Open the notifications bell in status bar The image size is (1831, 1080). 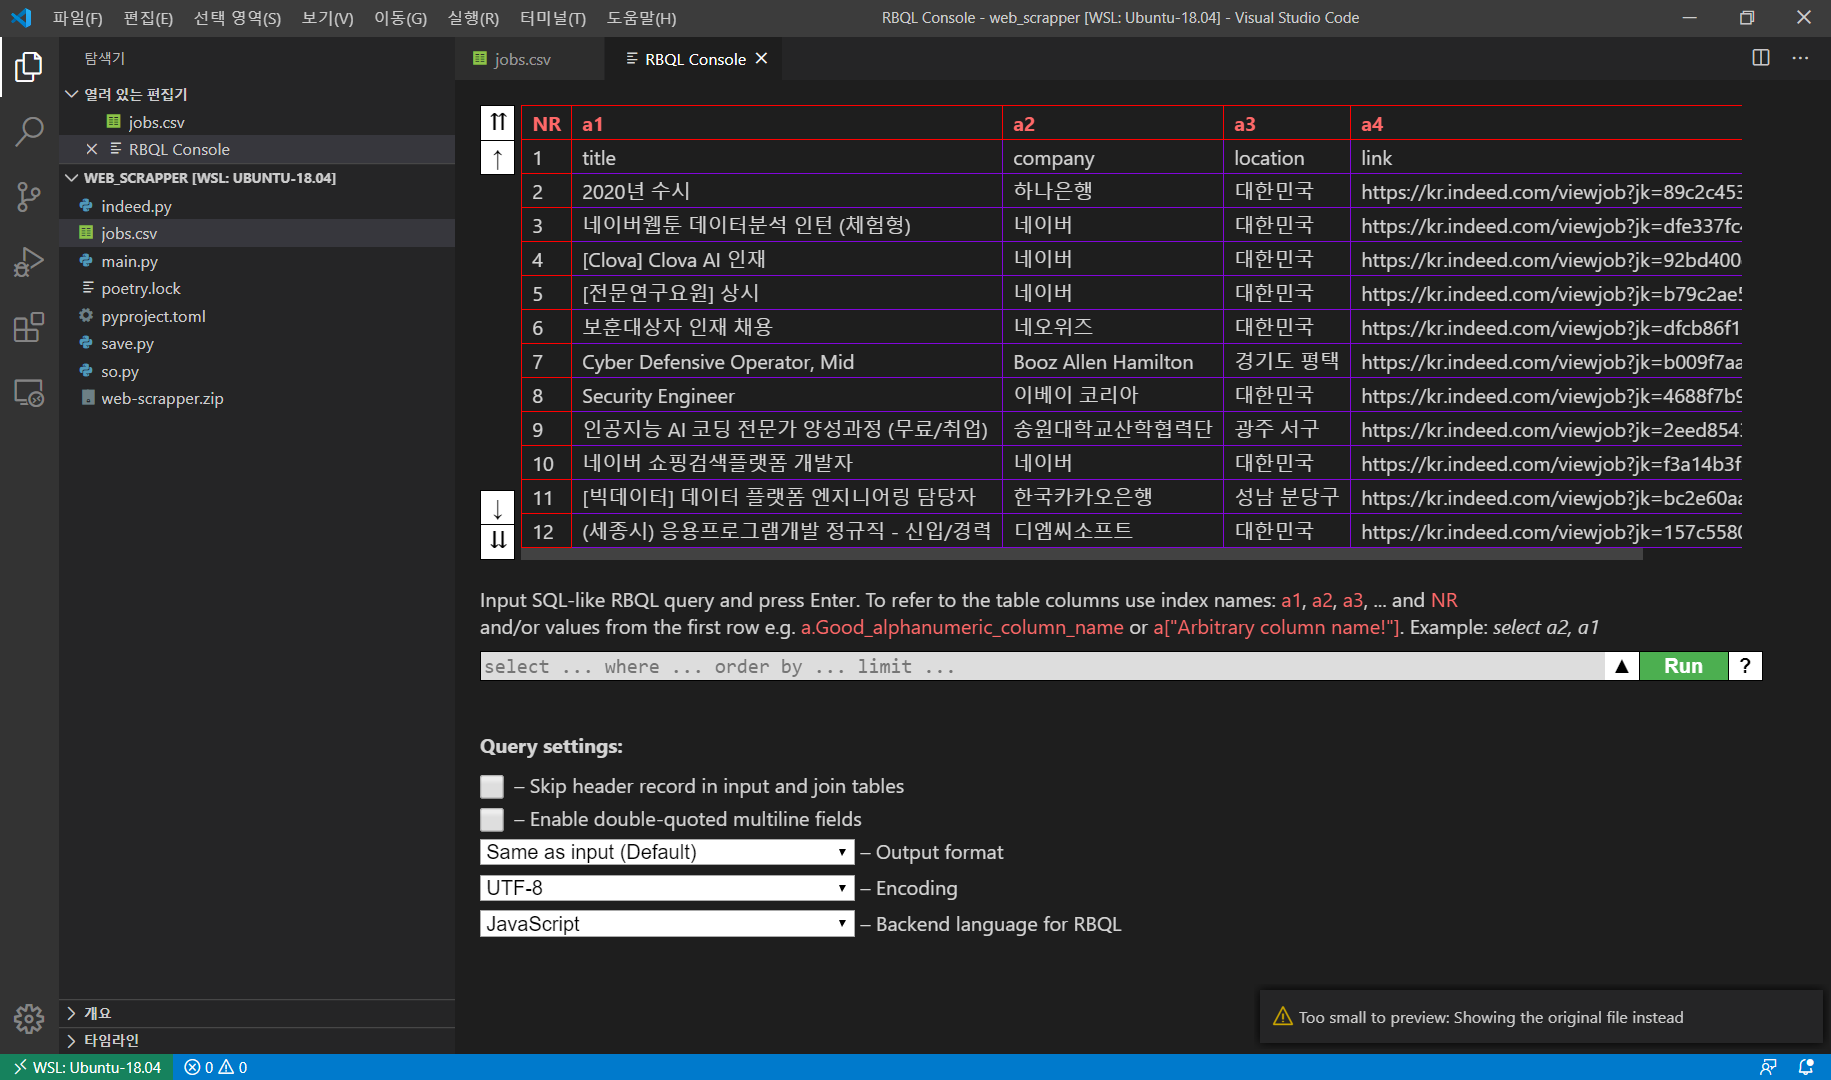click(x=1806, y=1067)
